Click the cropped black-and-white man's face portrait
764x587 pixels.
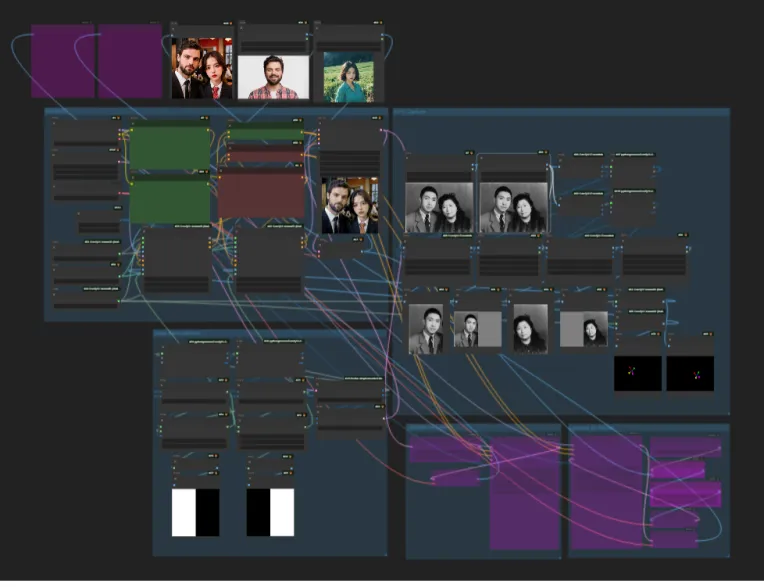[425, 329]
